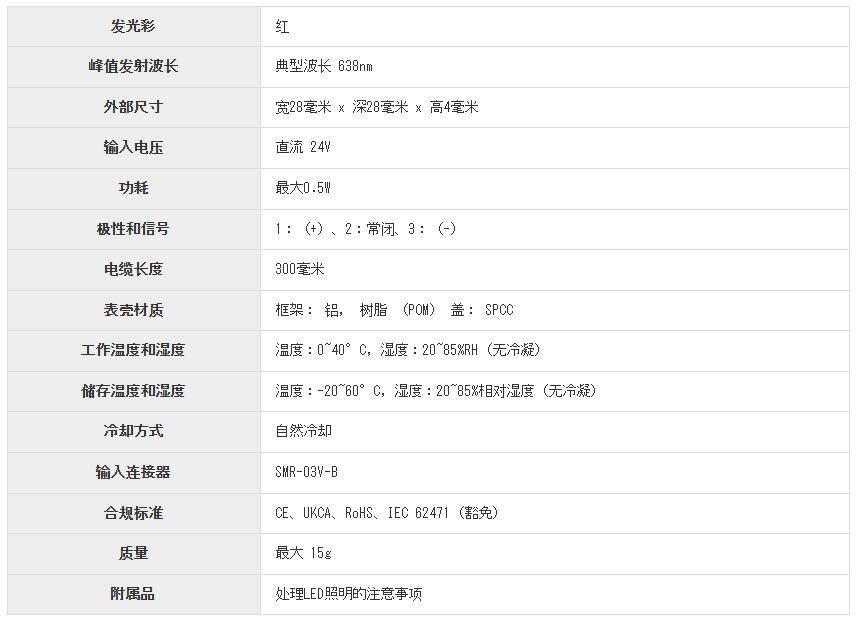Select the value 最大0.5W
Viewport: 868px width, 626px height.
(x=303, y=188)
